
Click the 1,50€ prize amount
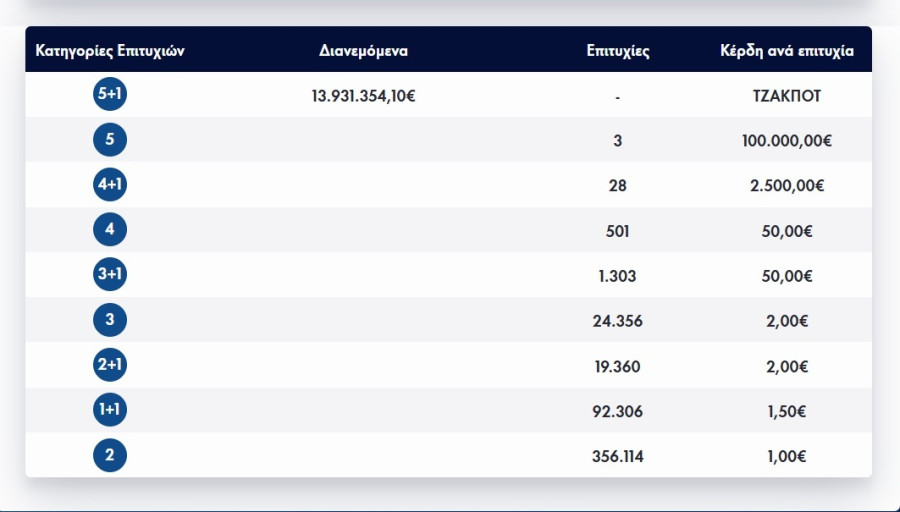pyautogui.click(x=787, y=412)
